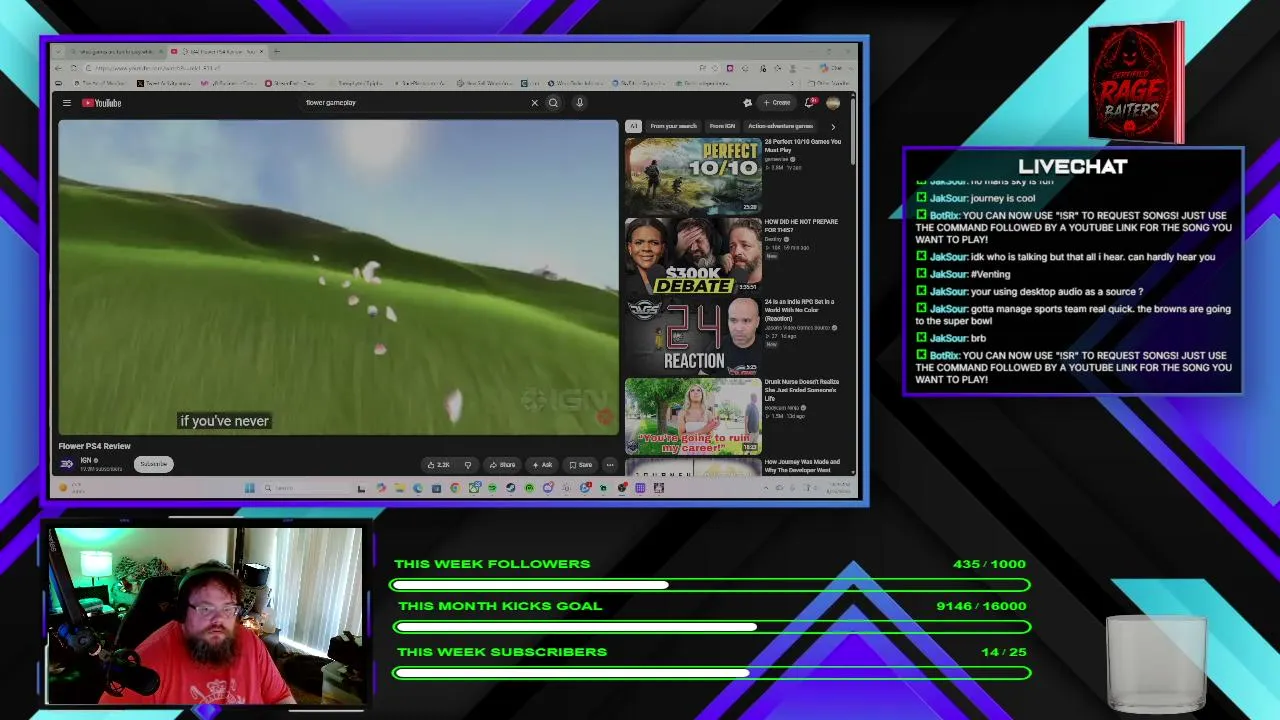1280x720 pixels.
Task: Select the 'All' filter chip
Action: coord(633,126)
